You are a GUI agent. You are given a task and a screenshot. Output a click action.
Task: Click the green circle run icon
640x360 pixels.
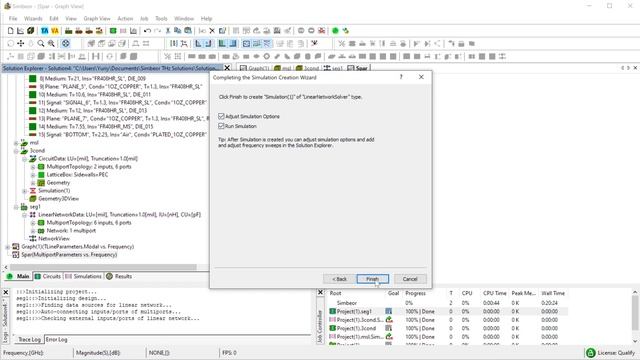pos(335,31)
